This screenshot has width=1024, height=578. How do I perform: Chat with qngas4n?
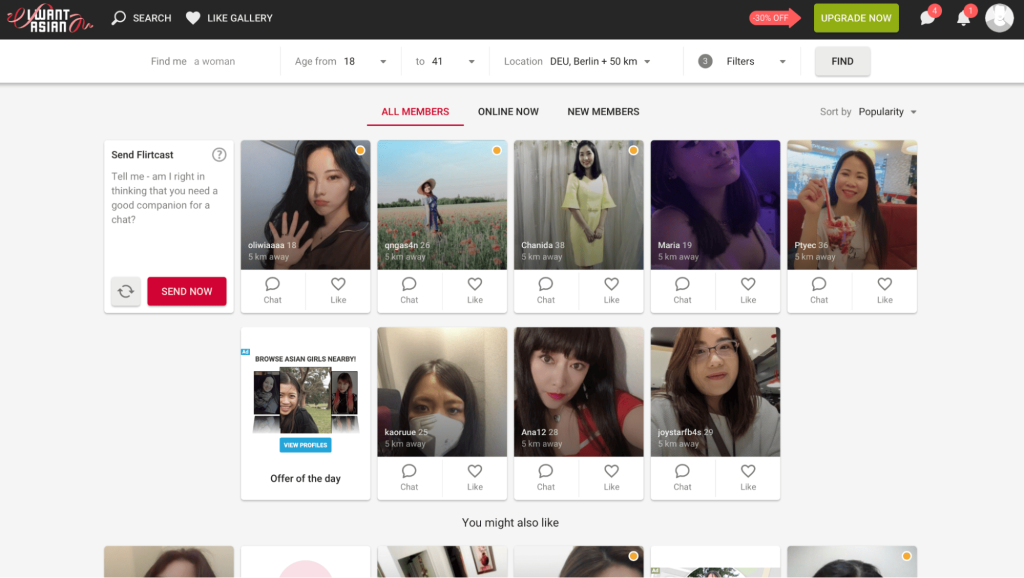pyautogui.click(x=409, y=291)
